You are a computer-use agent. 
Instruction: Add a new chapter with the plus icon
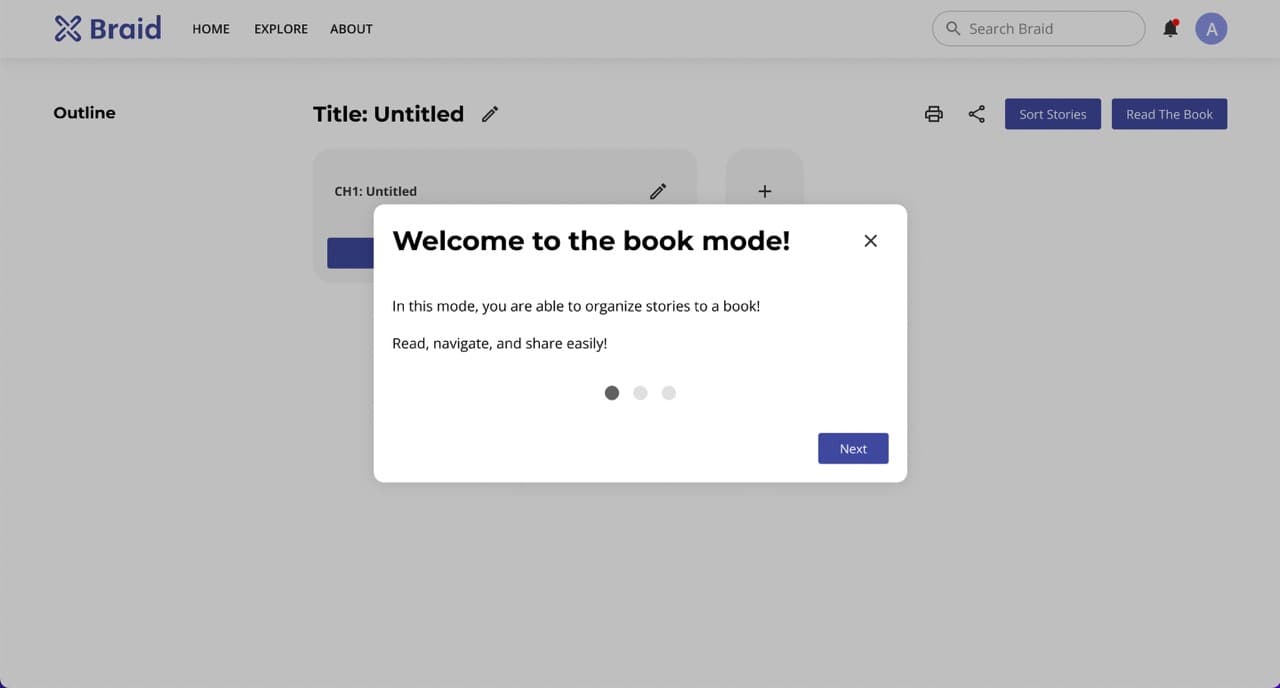pyautogui.click(x=764, y=191)
